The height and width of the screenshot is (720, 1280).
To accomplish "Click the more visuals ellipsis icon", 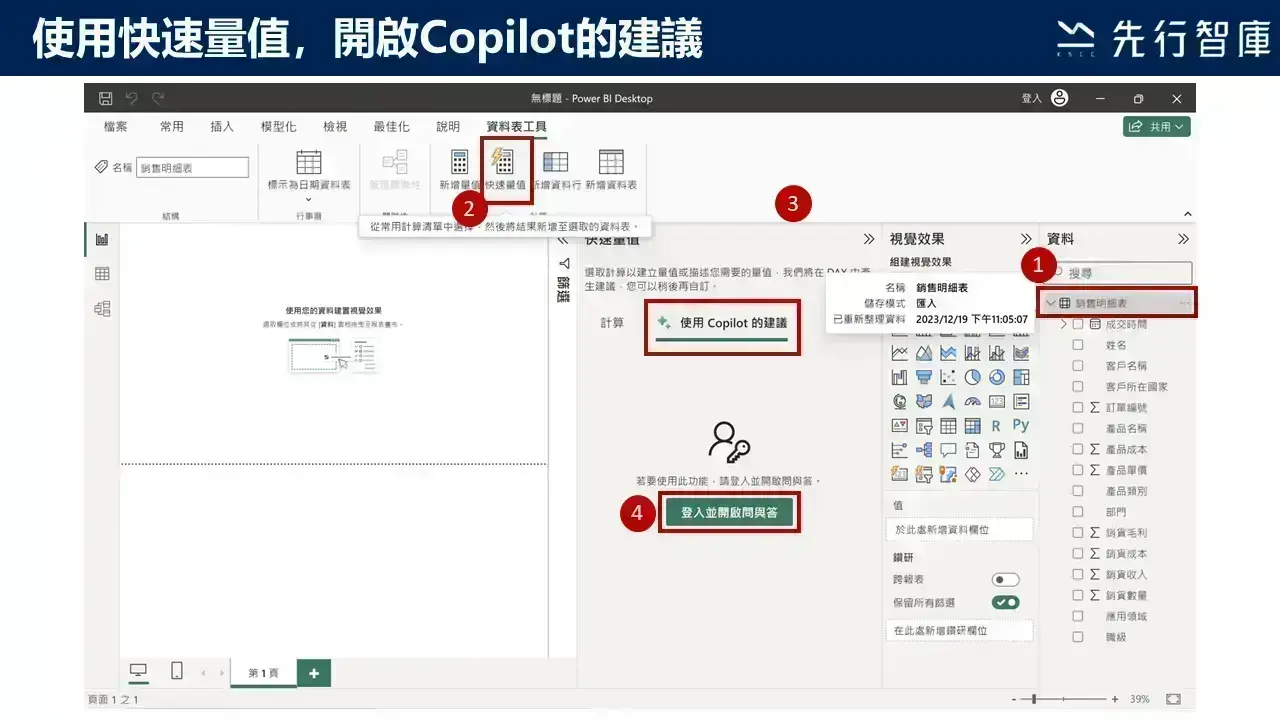I will [x=1021, y=474].
